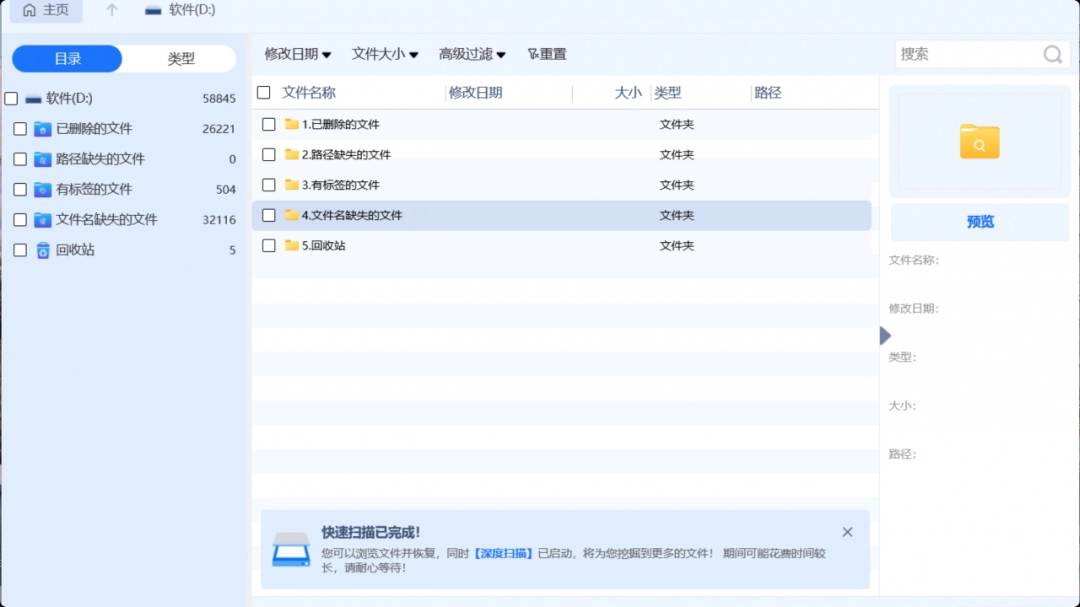1080x607 pixels.
Task: Click inside the 搜索 search field
Action: 965,54
